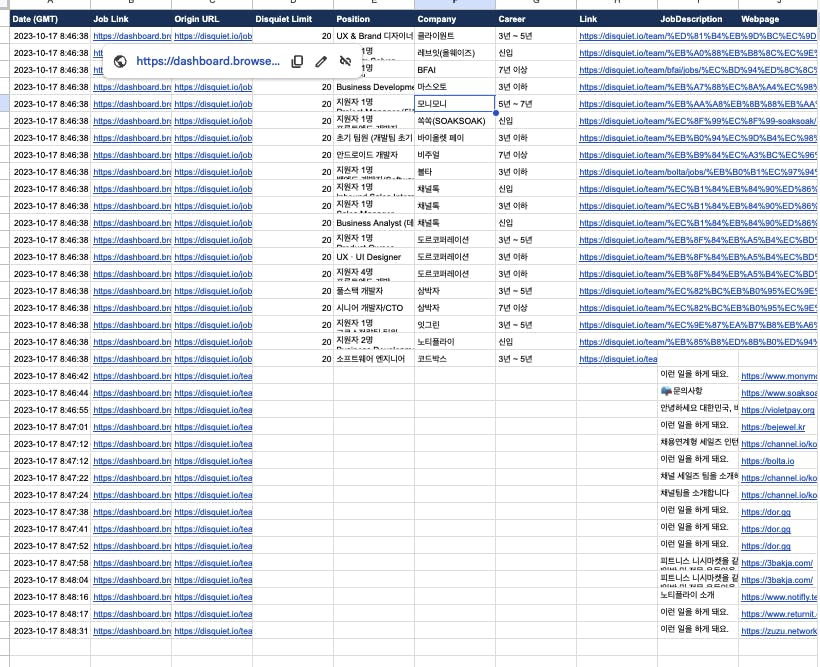This screenshot has height=667, width=820.
Task: Click the 모니모니 company cell
Action: (x=455, y=104)
